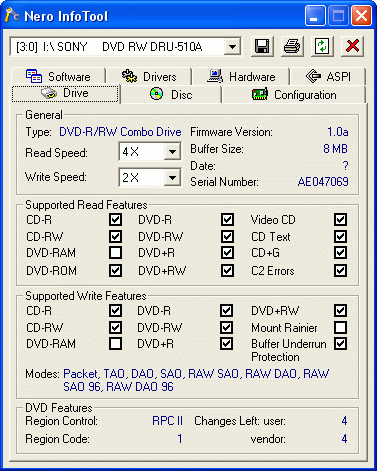Viewport: 377px width, 471px height.
Task: Open the Read Speed dropdown
Action: click(172, 152)
